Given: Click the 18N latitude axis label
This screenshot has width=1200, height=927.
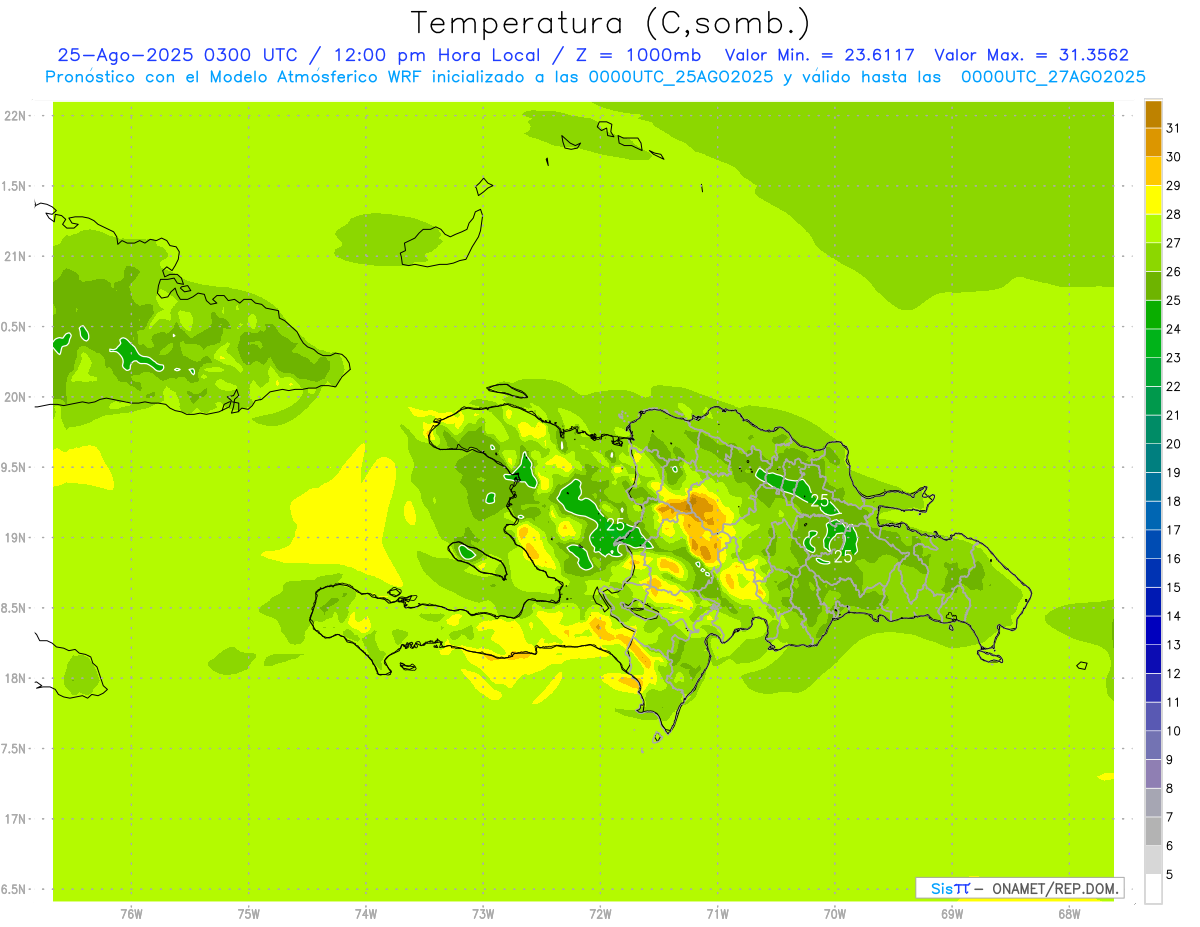Looking at the screenshot, I should [15, 679].
